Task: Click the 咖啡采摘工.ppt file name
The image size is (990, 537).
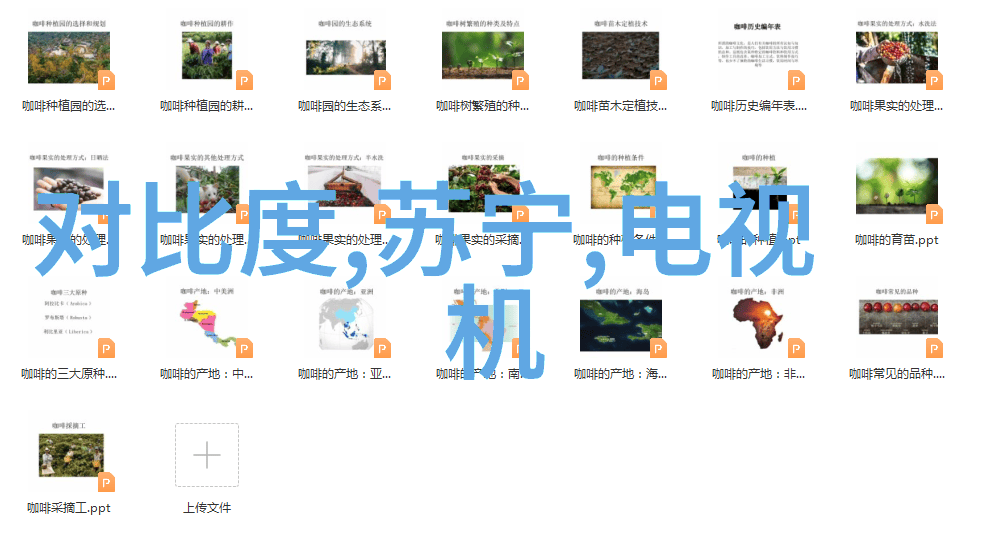Action: (x=68, y=508)
